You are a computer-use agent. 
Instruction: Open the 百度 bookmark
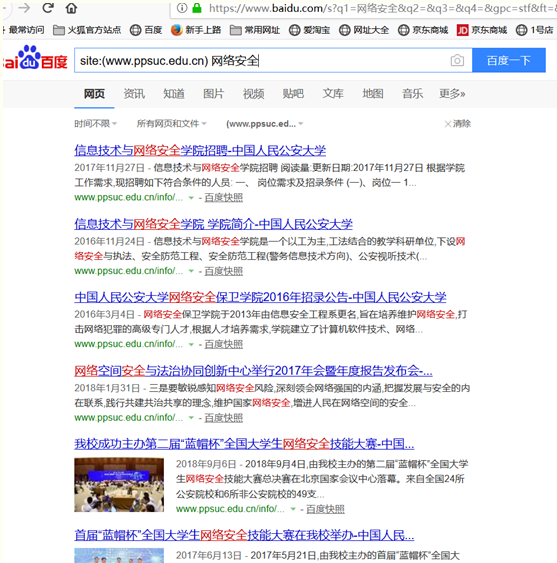146,30
